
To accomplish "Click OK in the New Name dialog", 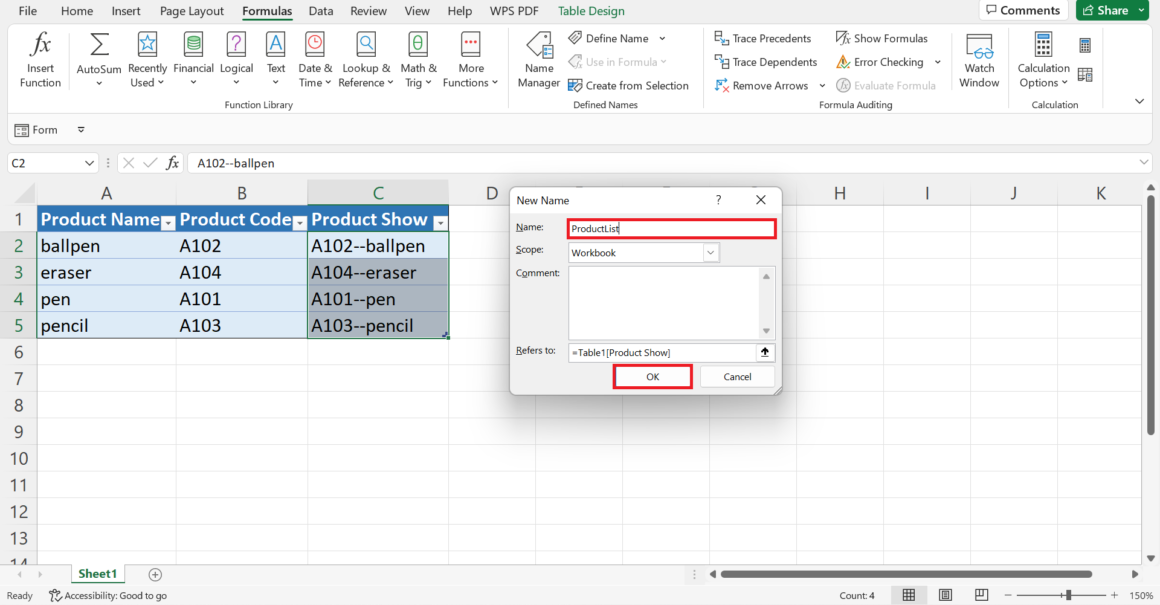I will point(652,376).
